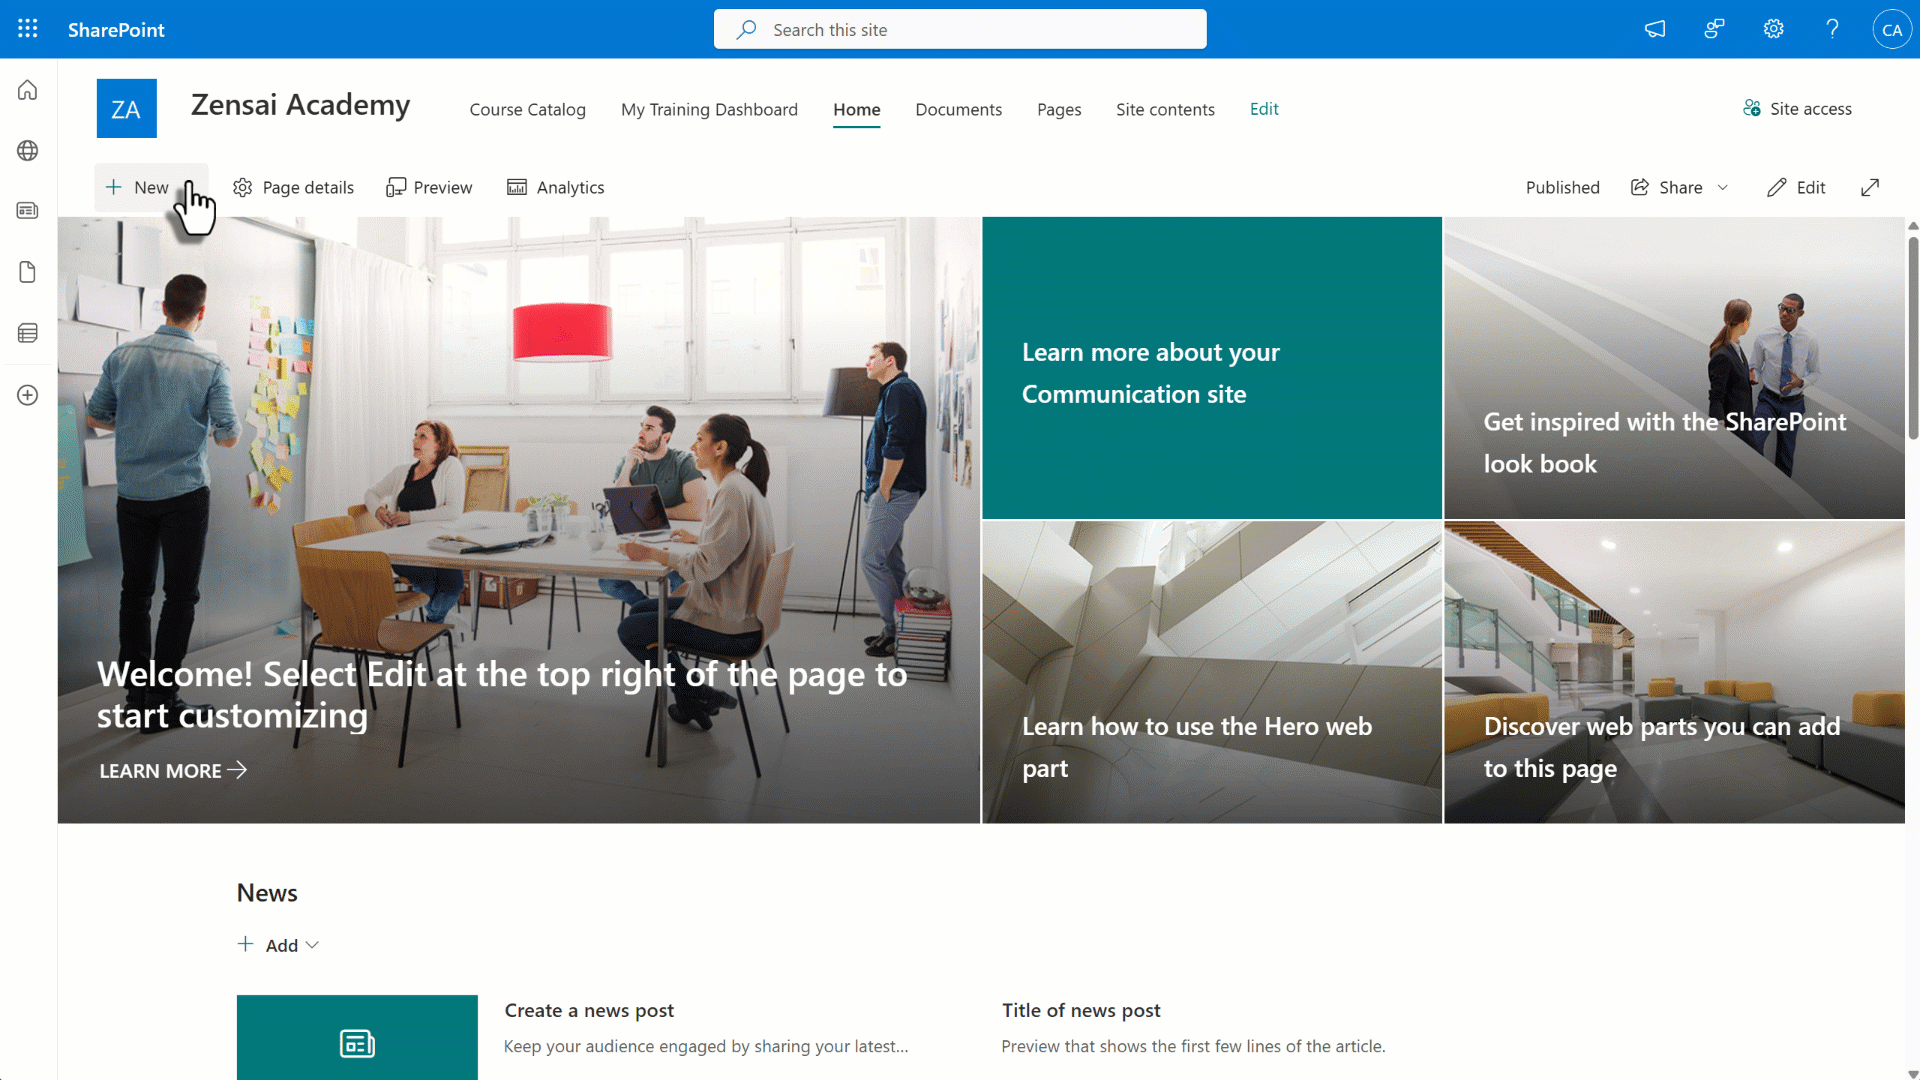1920x1080 pixels.
Task: Open the app launcher waffle icon
Action: pos(28,29)
